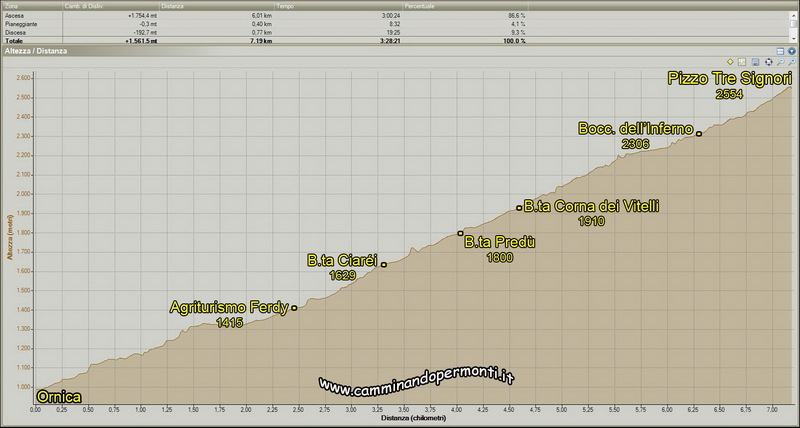Sort by the Percentuale column header
This screenshot has width=800, height=428.
pyautogui.click(x=465, y=7)
